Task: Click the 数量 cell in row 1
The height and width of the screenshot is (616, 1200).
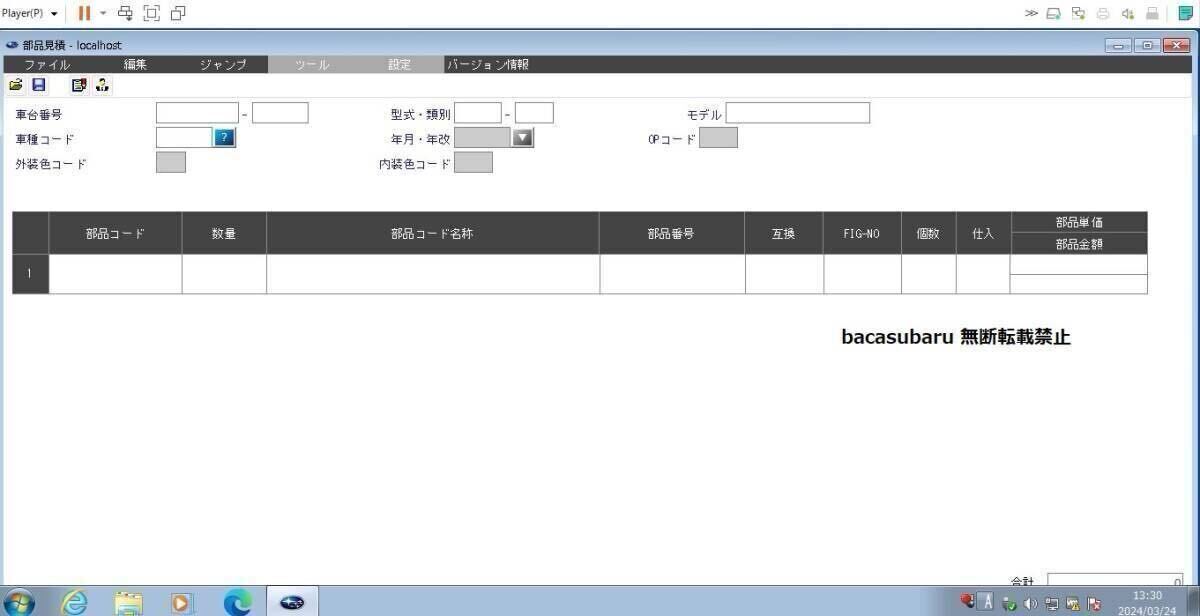Action: tap(224, 274)
